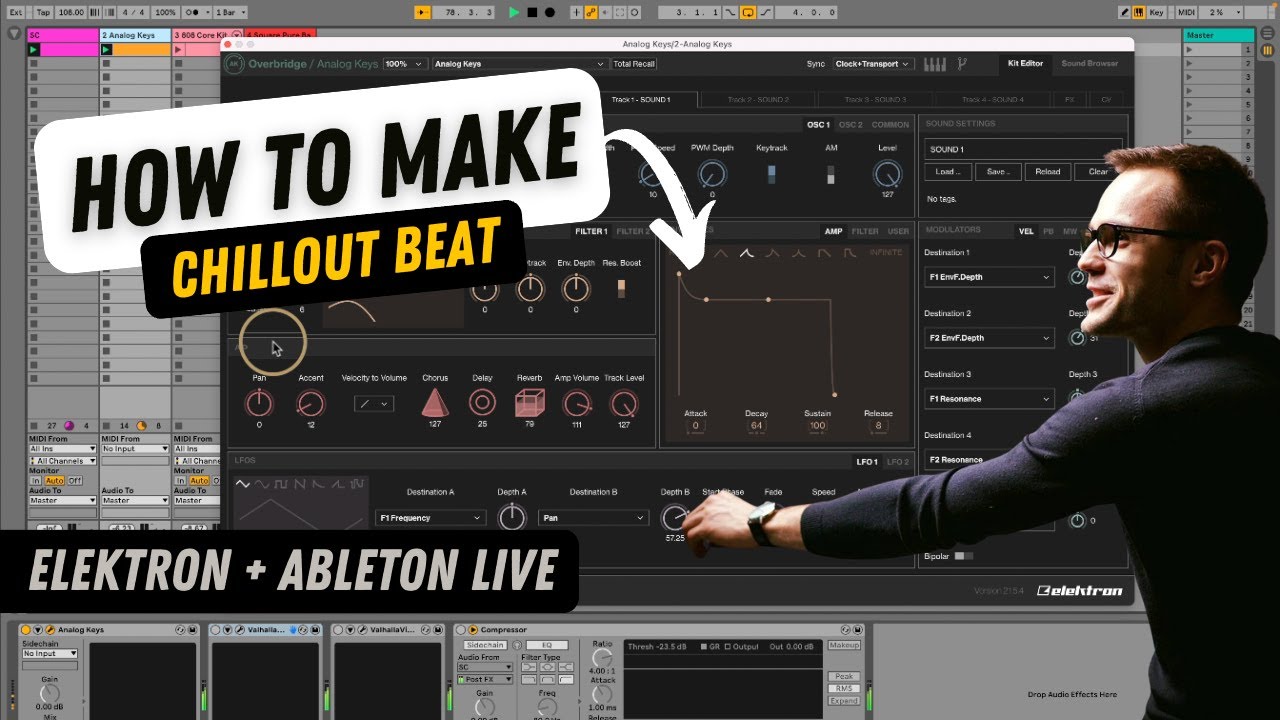Click the Reverb cube icon
This screenshot has width=1280, height=720.
click(x=529, y=403)
